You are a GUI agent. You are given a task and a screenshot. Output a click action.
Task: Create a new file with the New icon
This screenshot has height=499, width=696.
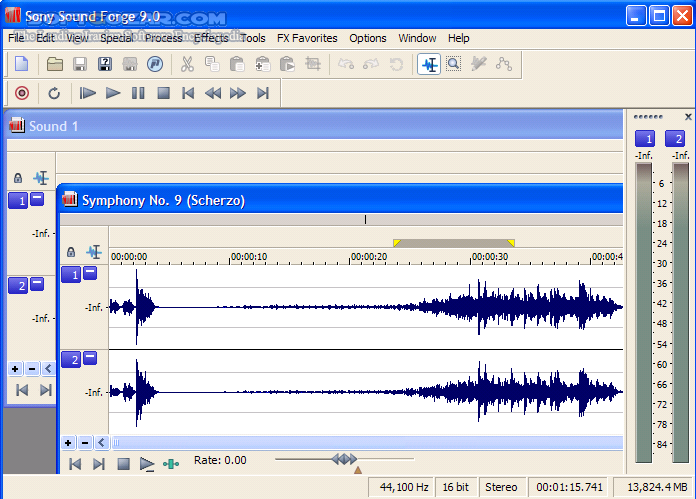click(x=21, y=64)
